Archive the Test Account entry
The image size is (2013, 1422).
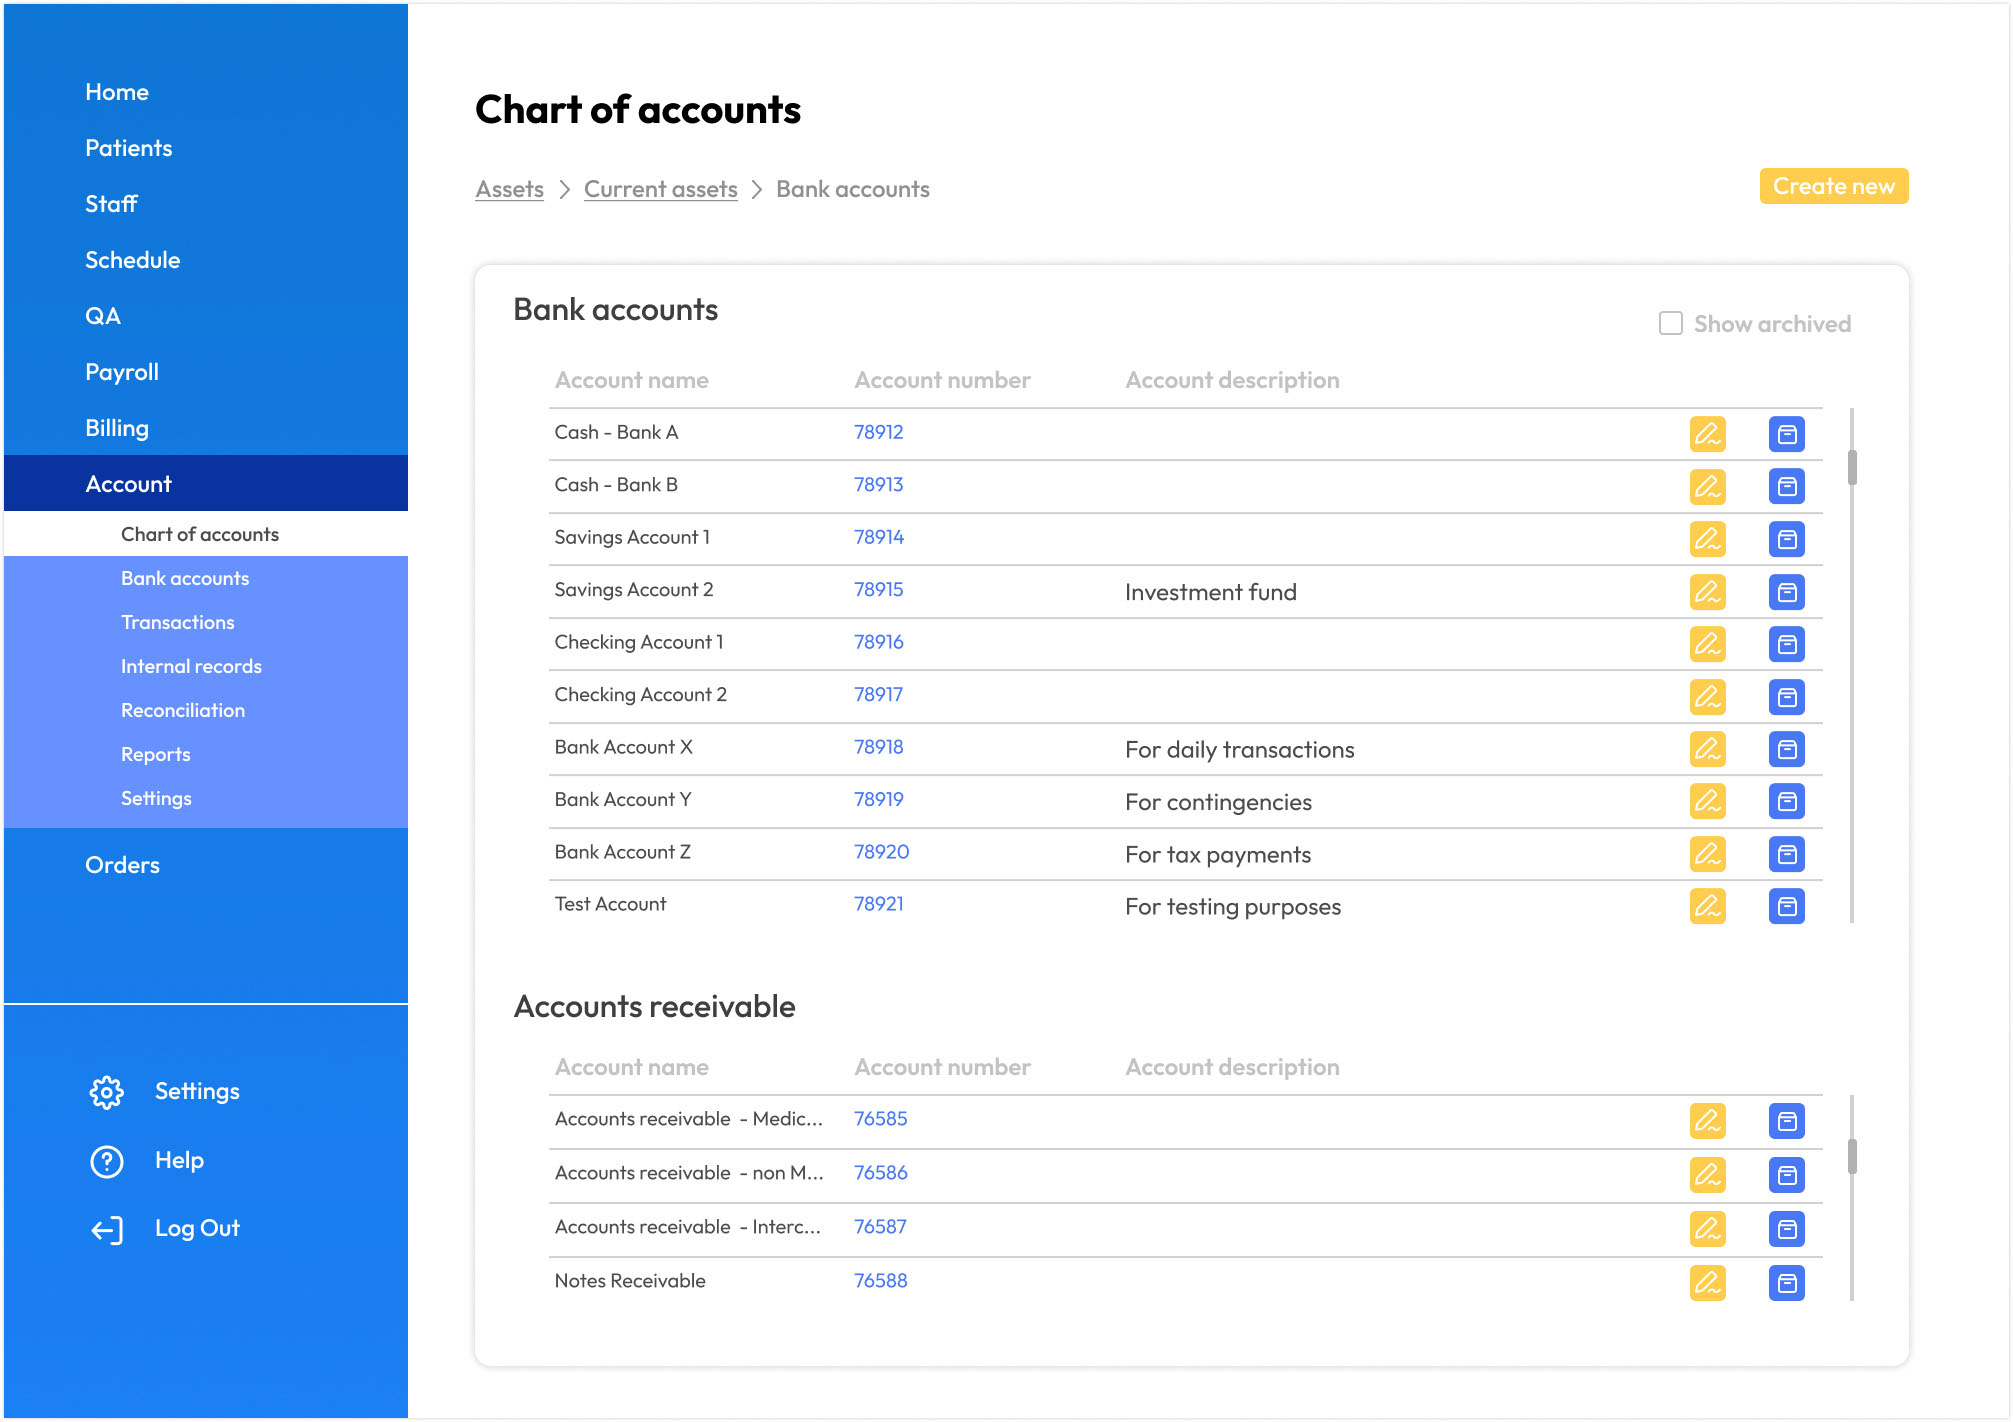point(1786,906)
